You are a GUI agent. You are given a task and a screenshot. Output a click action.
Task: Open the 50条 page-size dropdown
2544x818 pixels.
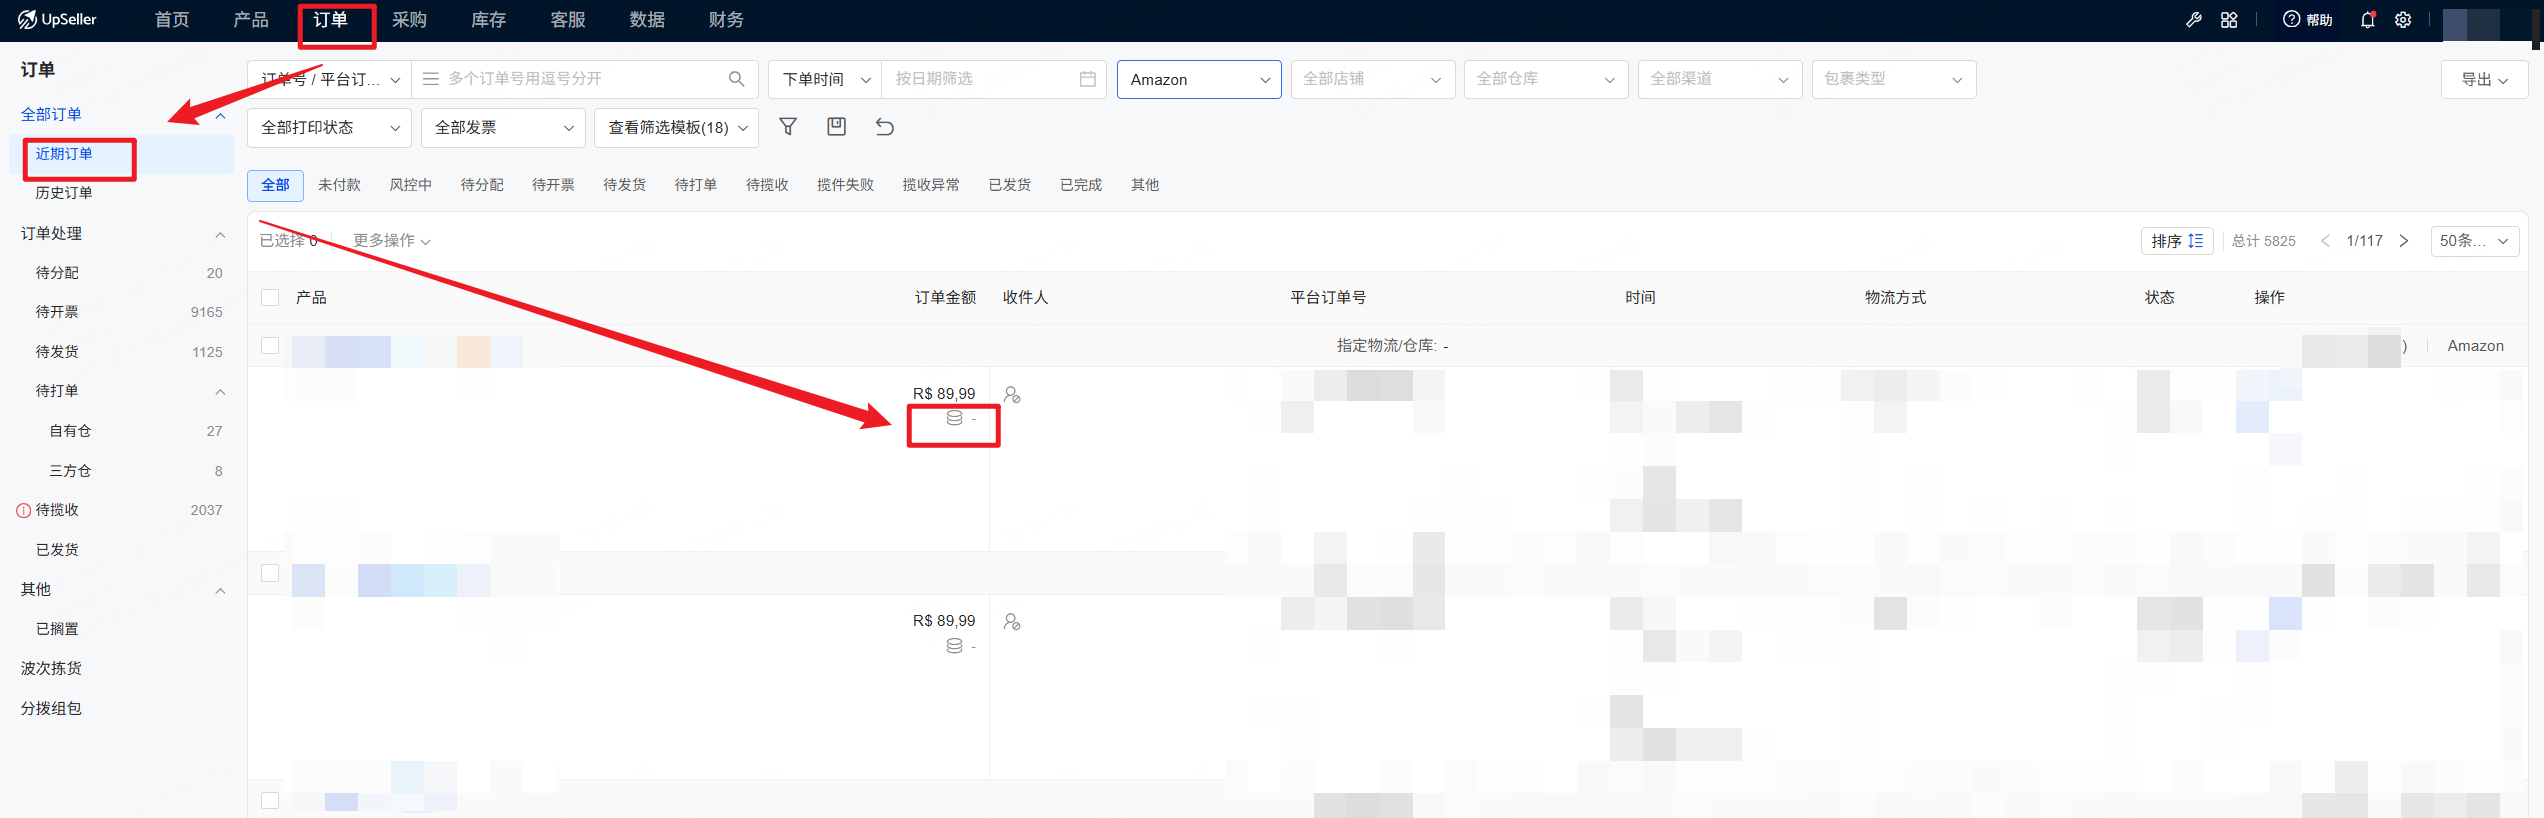(x=2474, y=241)
